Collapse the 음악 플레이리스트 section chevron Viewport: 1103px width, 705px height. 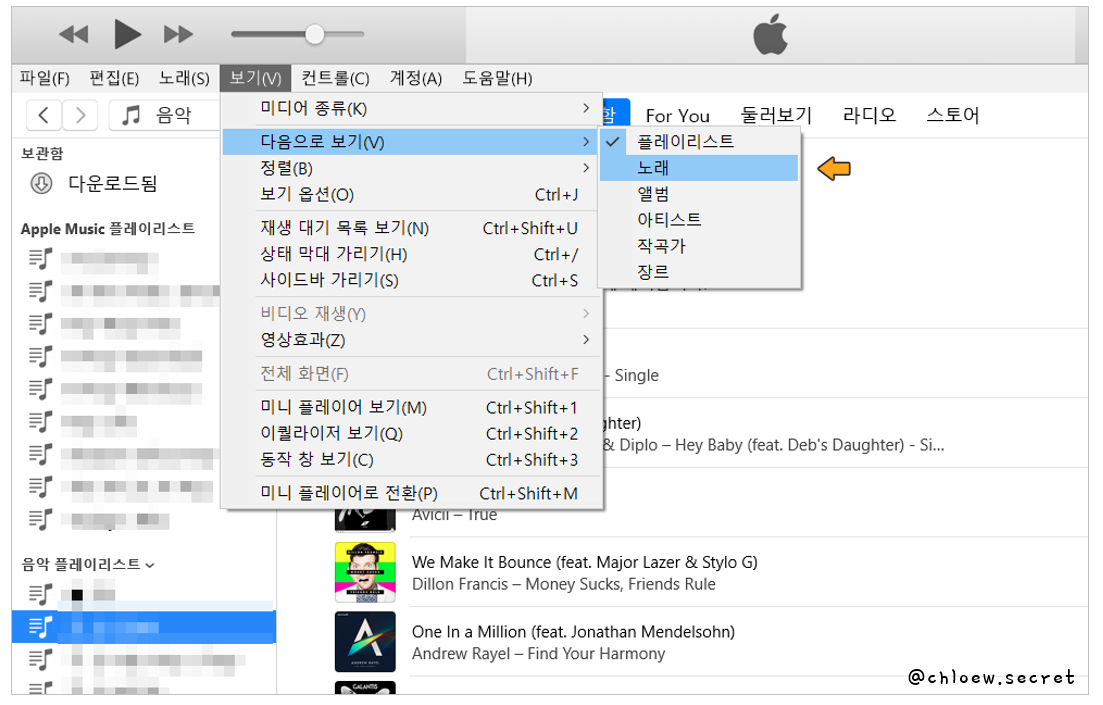(x=150, y=565)
